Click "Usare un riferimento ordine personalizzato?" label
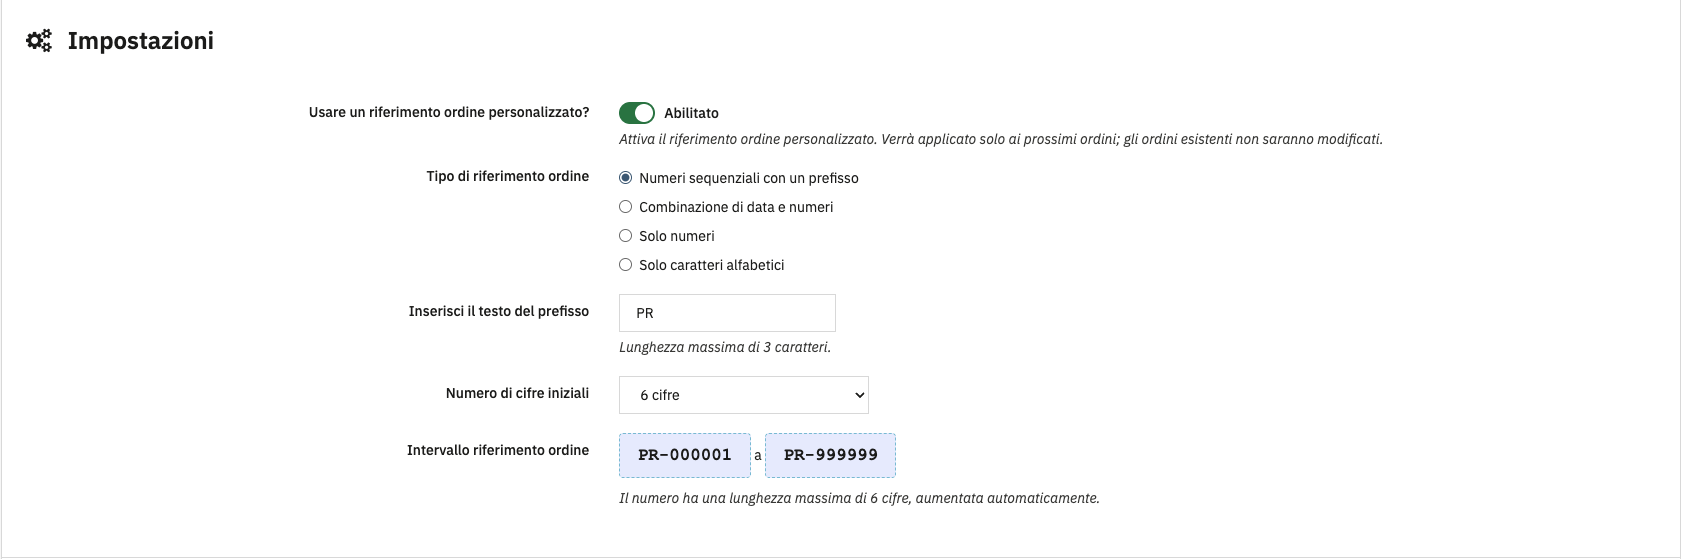The height and width of the screenshot is (559, 1681). pyautogui.click(x=449, y=112)
